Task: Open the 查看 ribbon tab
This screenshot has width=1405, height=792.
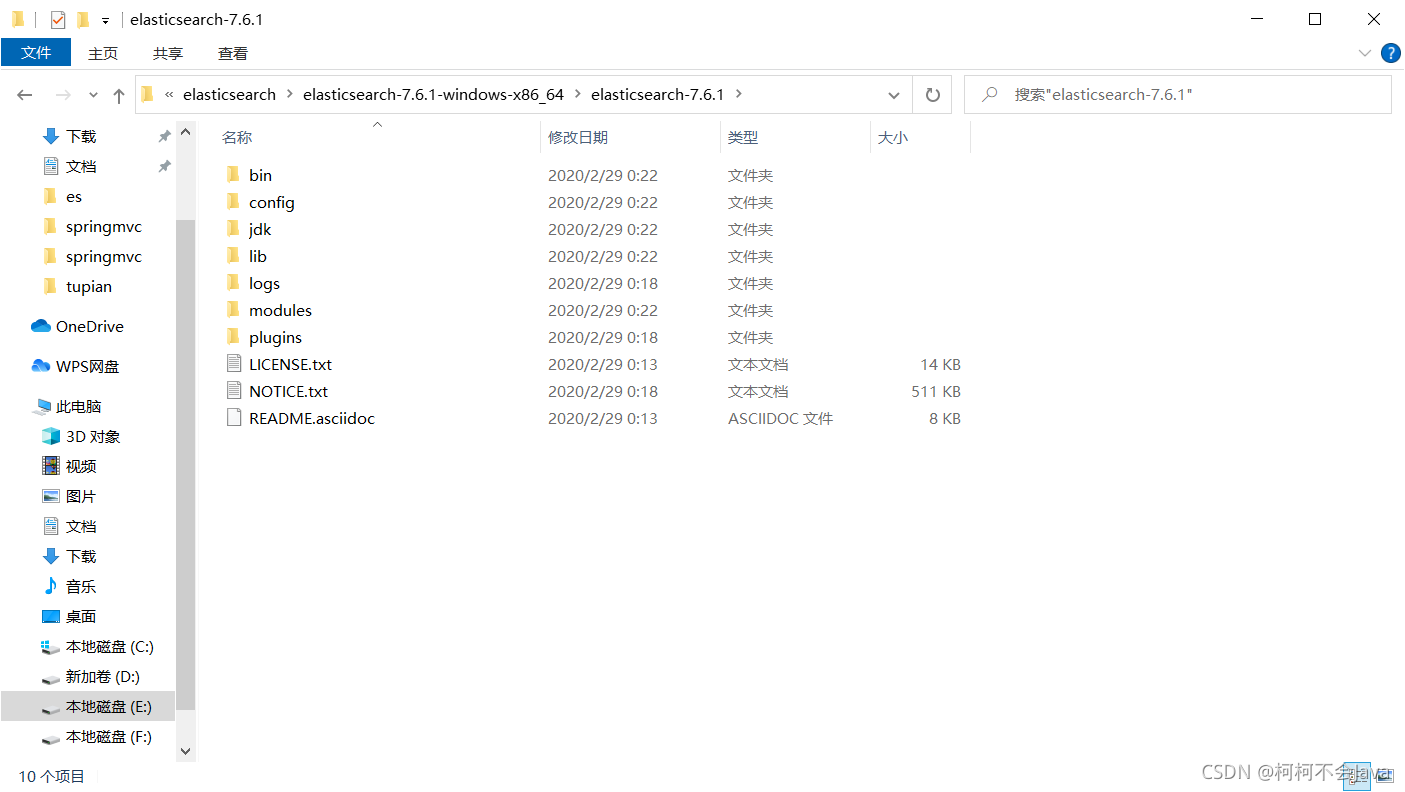Action: (233, 53)
